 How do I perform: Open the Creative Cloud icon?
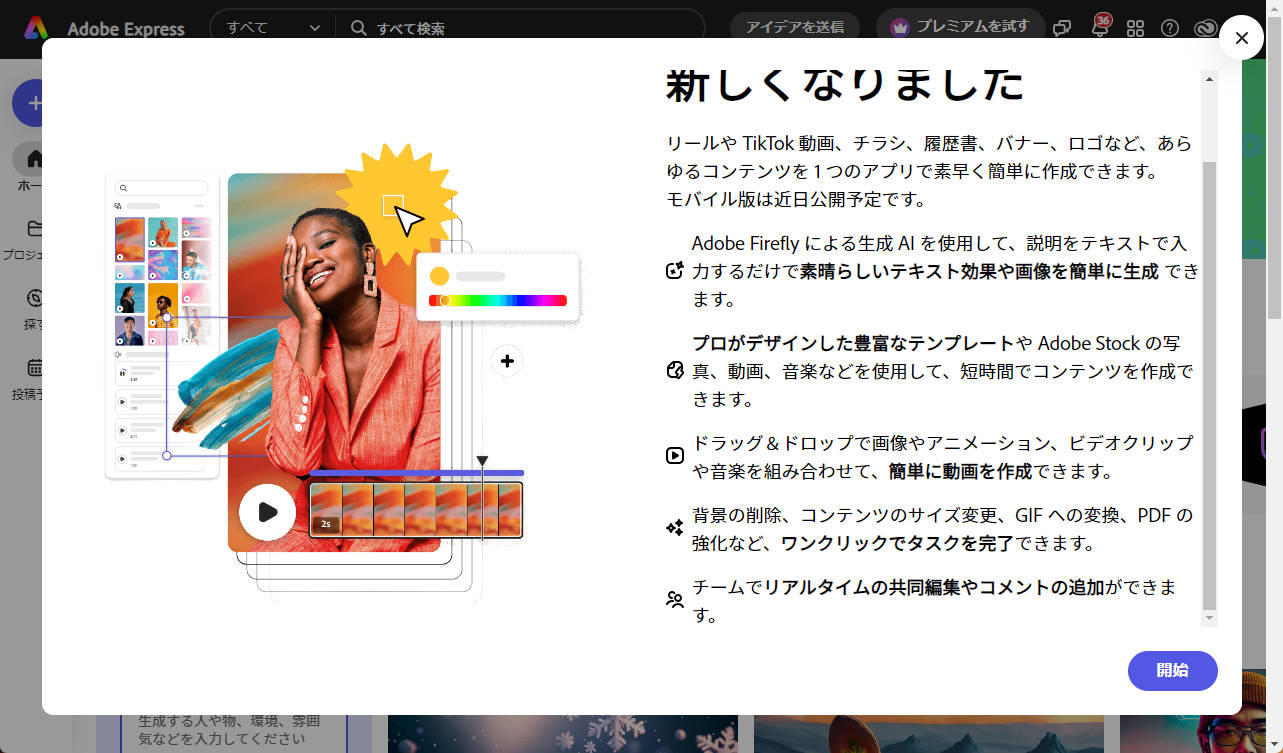click(1204, 28)
